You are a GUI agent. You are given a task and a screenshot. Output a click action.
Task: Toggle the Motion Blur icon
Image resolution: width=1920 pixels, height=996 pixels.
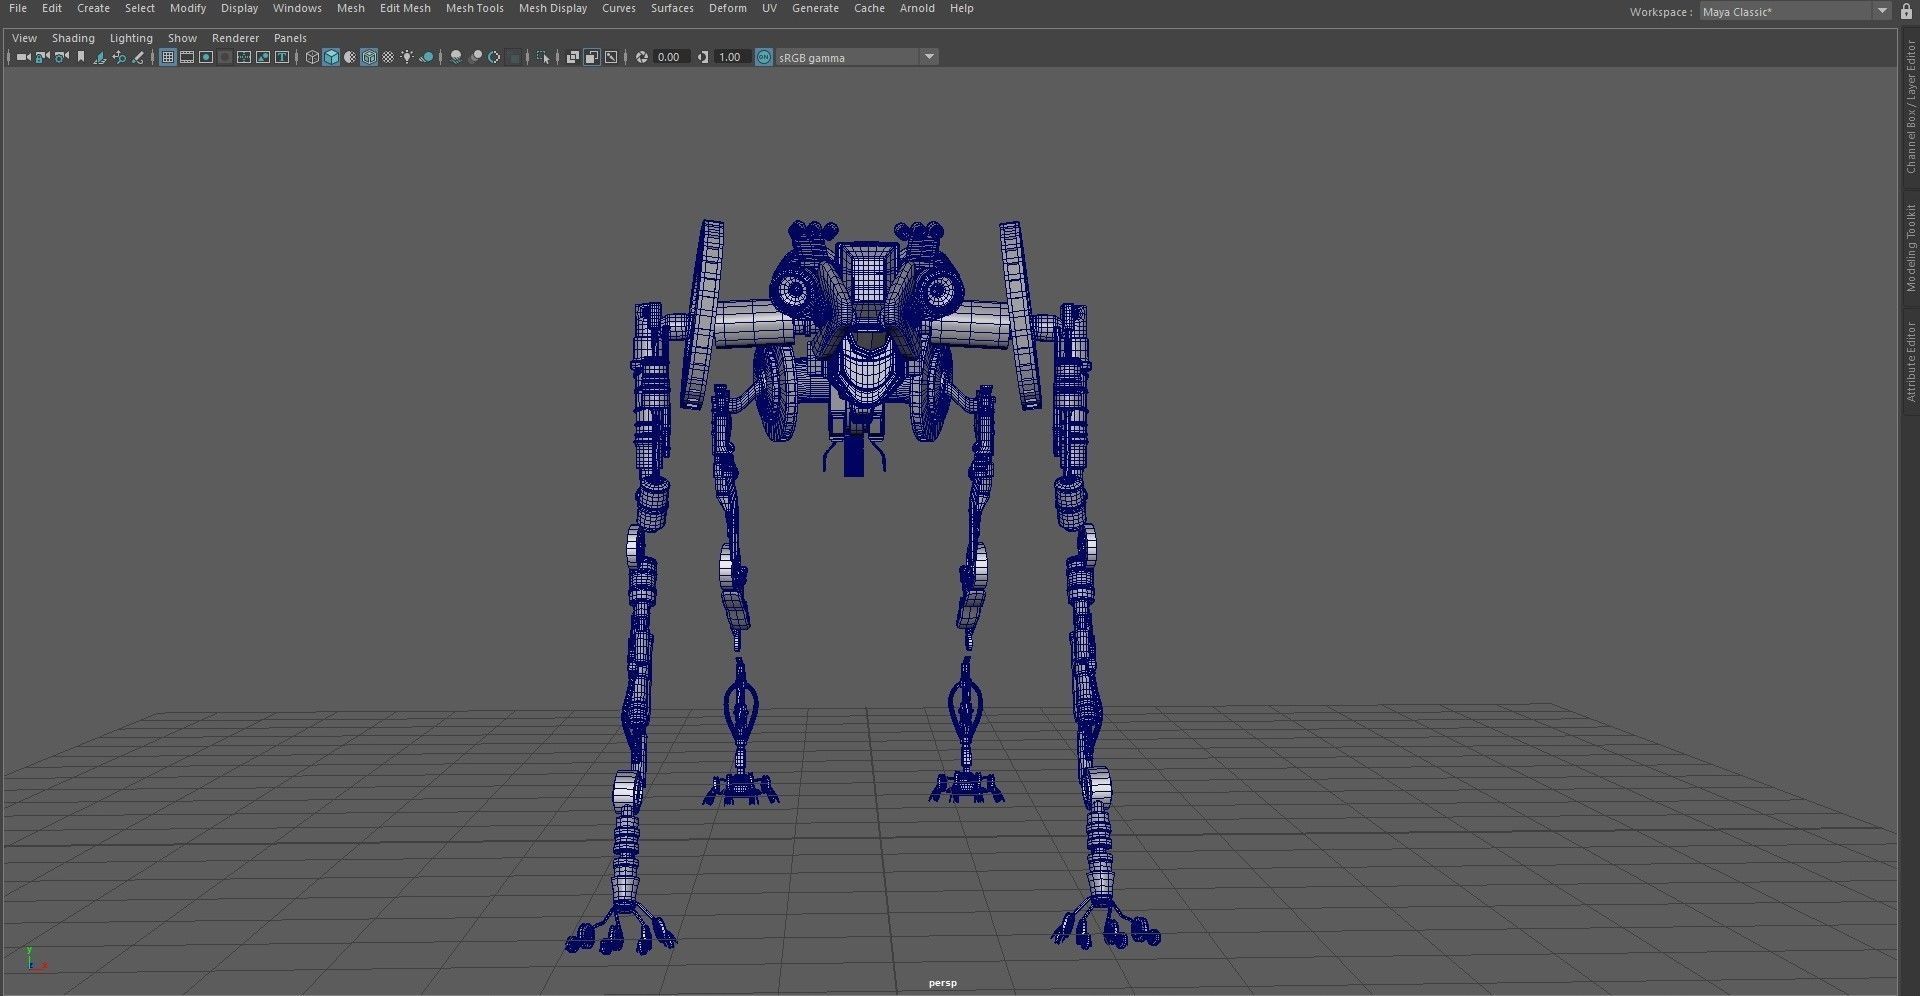(475, 57)
